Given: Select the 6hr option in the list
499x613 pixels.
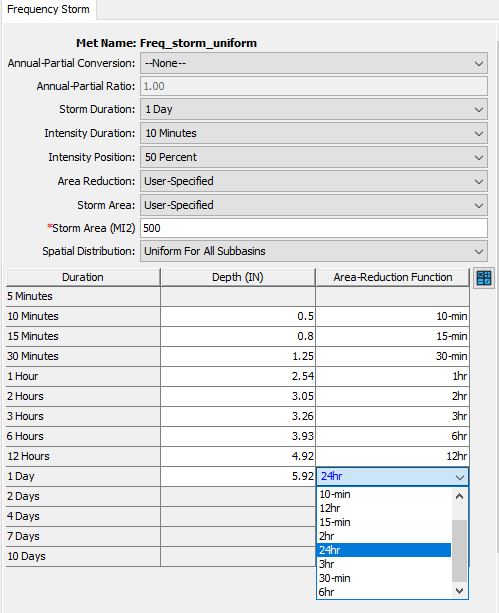Looking at the screenshot, I should pyautogui.click(x=384, y=592).
